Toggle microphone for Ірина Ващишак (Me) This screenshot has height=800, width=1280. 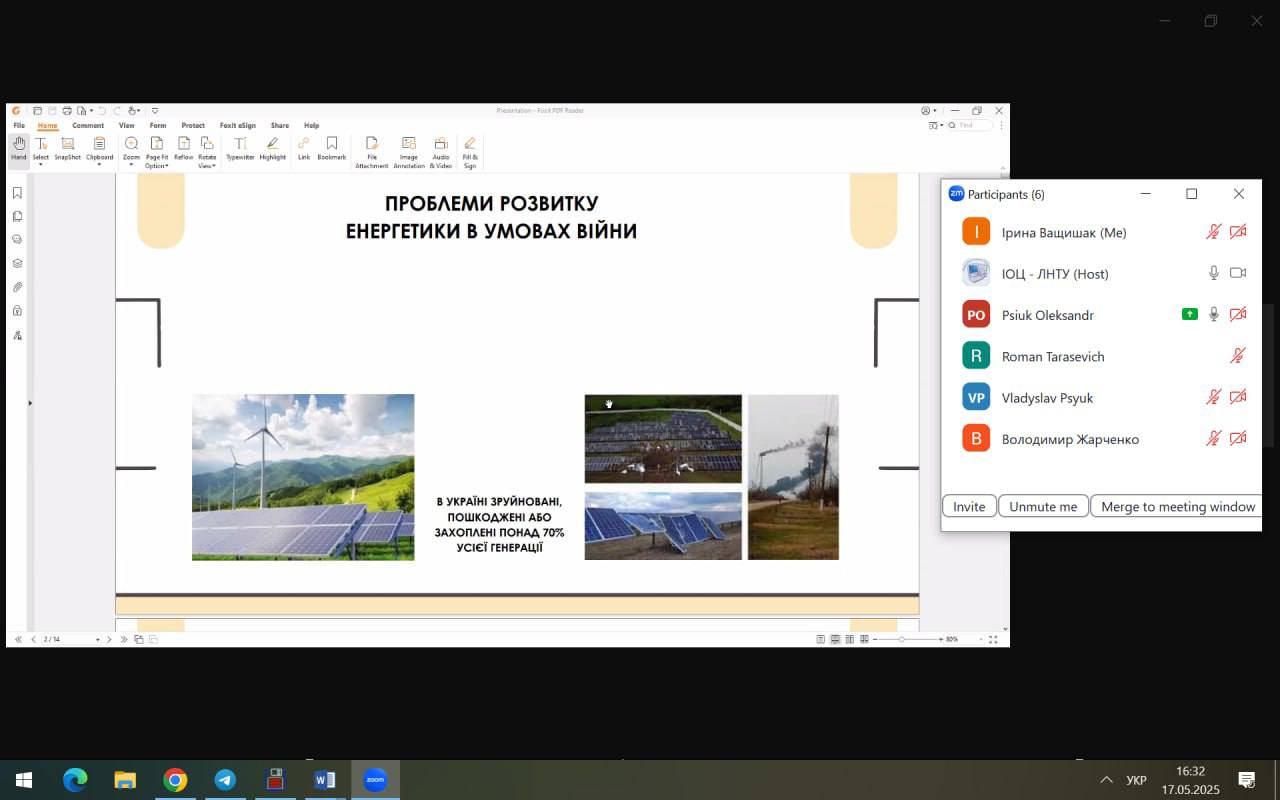(x=1213, y=232)
